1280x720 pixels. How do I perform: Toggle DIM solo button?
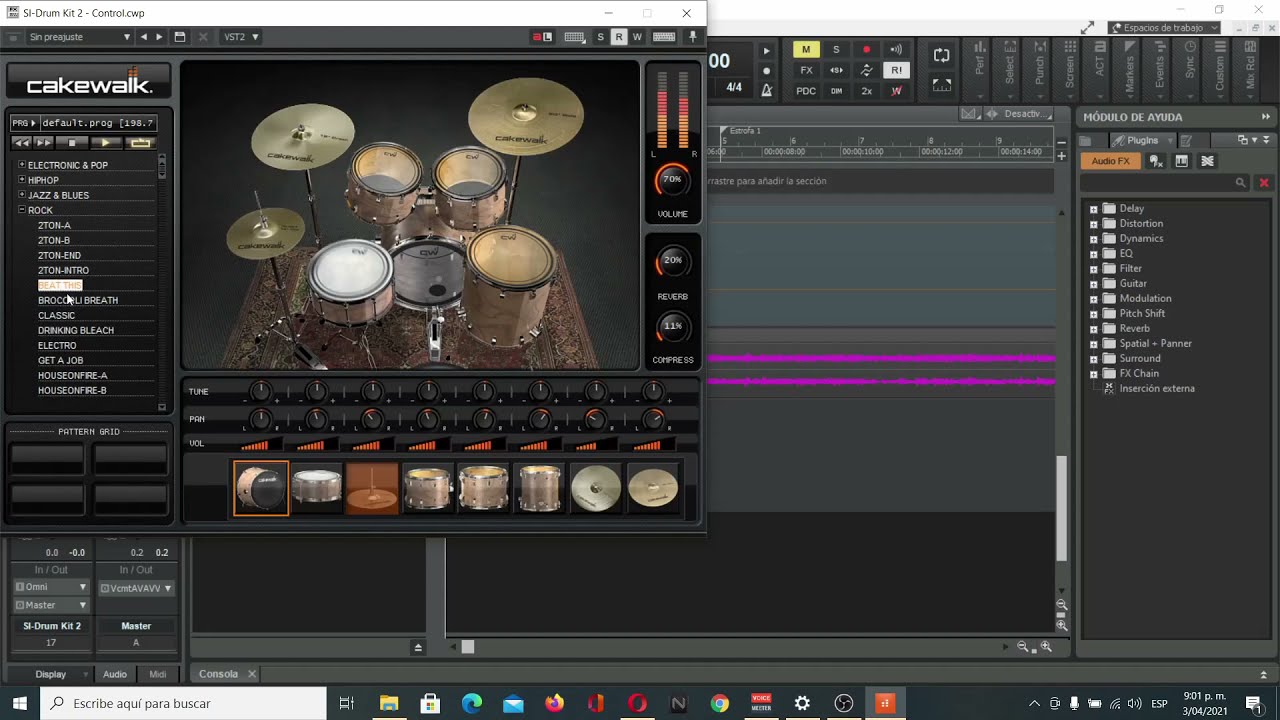click(x=836, y=91)
